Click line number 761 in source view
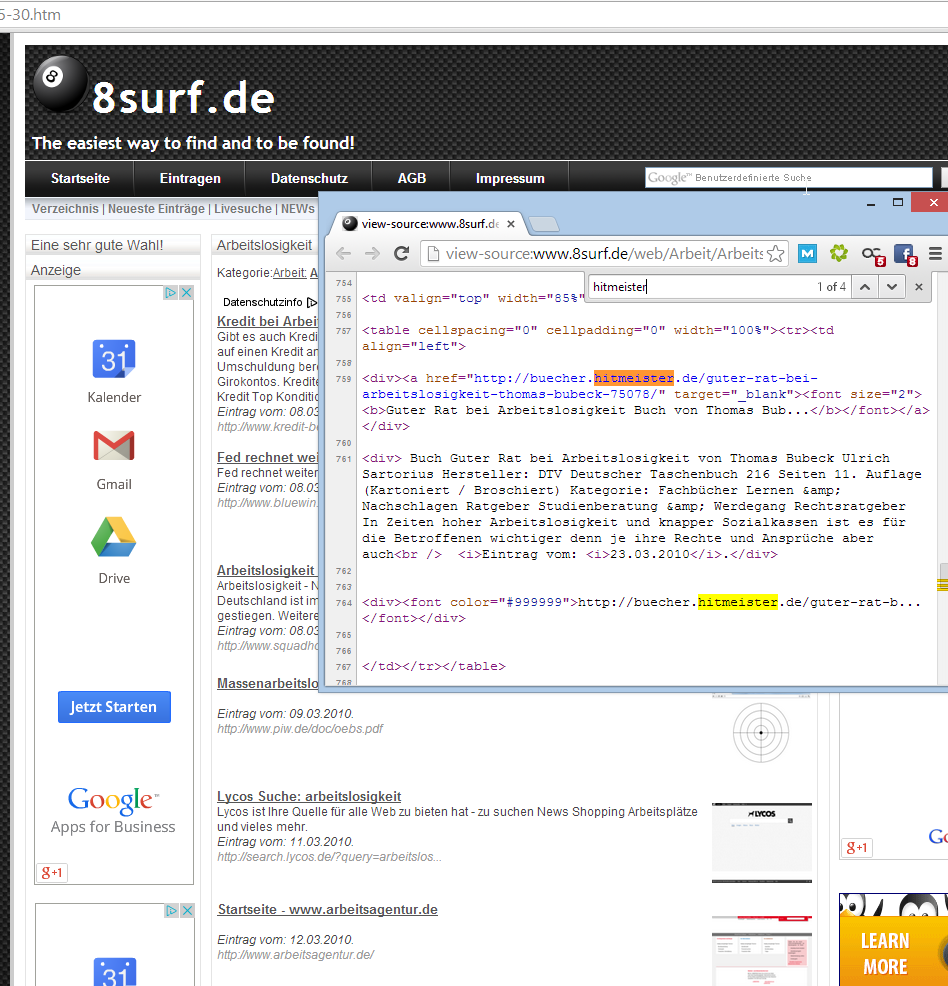Viewport: 948px width, 986px height. coord(344,459)
